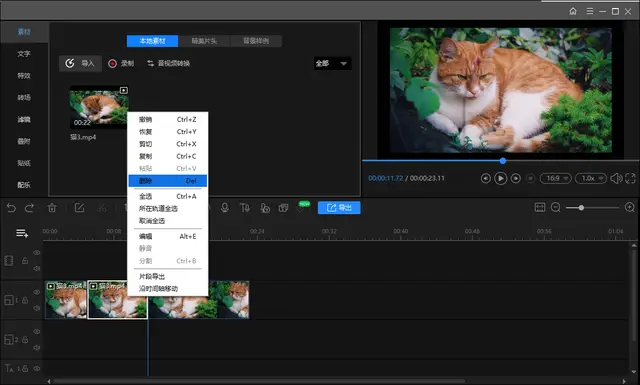
Task: Select 恢复 Ctrl+Y in the context menu
Action: tap(168, 132)
